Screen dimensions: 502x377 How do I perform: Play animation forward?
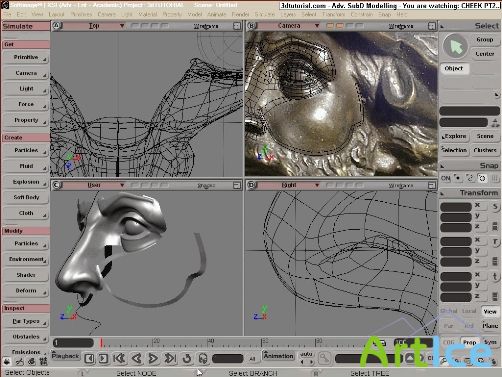[153, 358]
